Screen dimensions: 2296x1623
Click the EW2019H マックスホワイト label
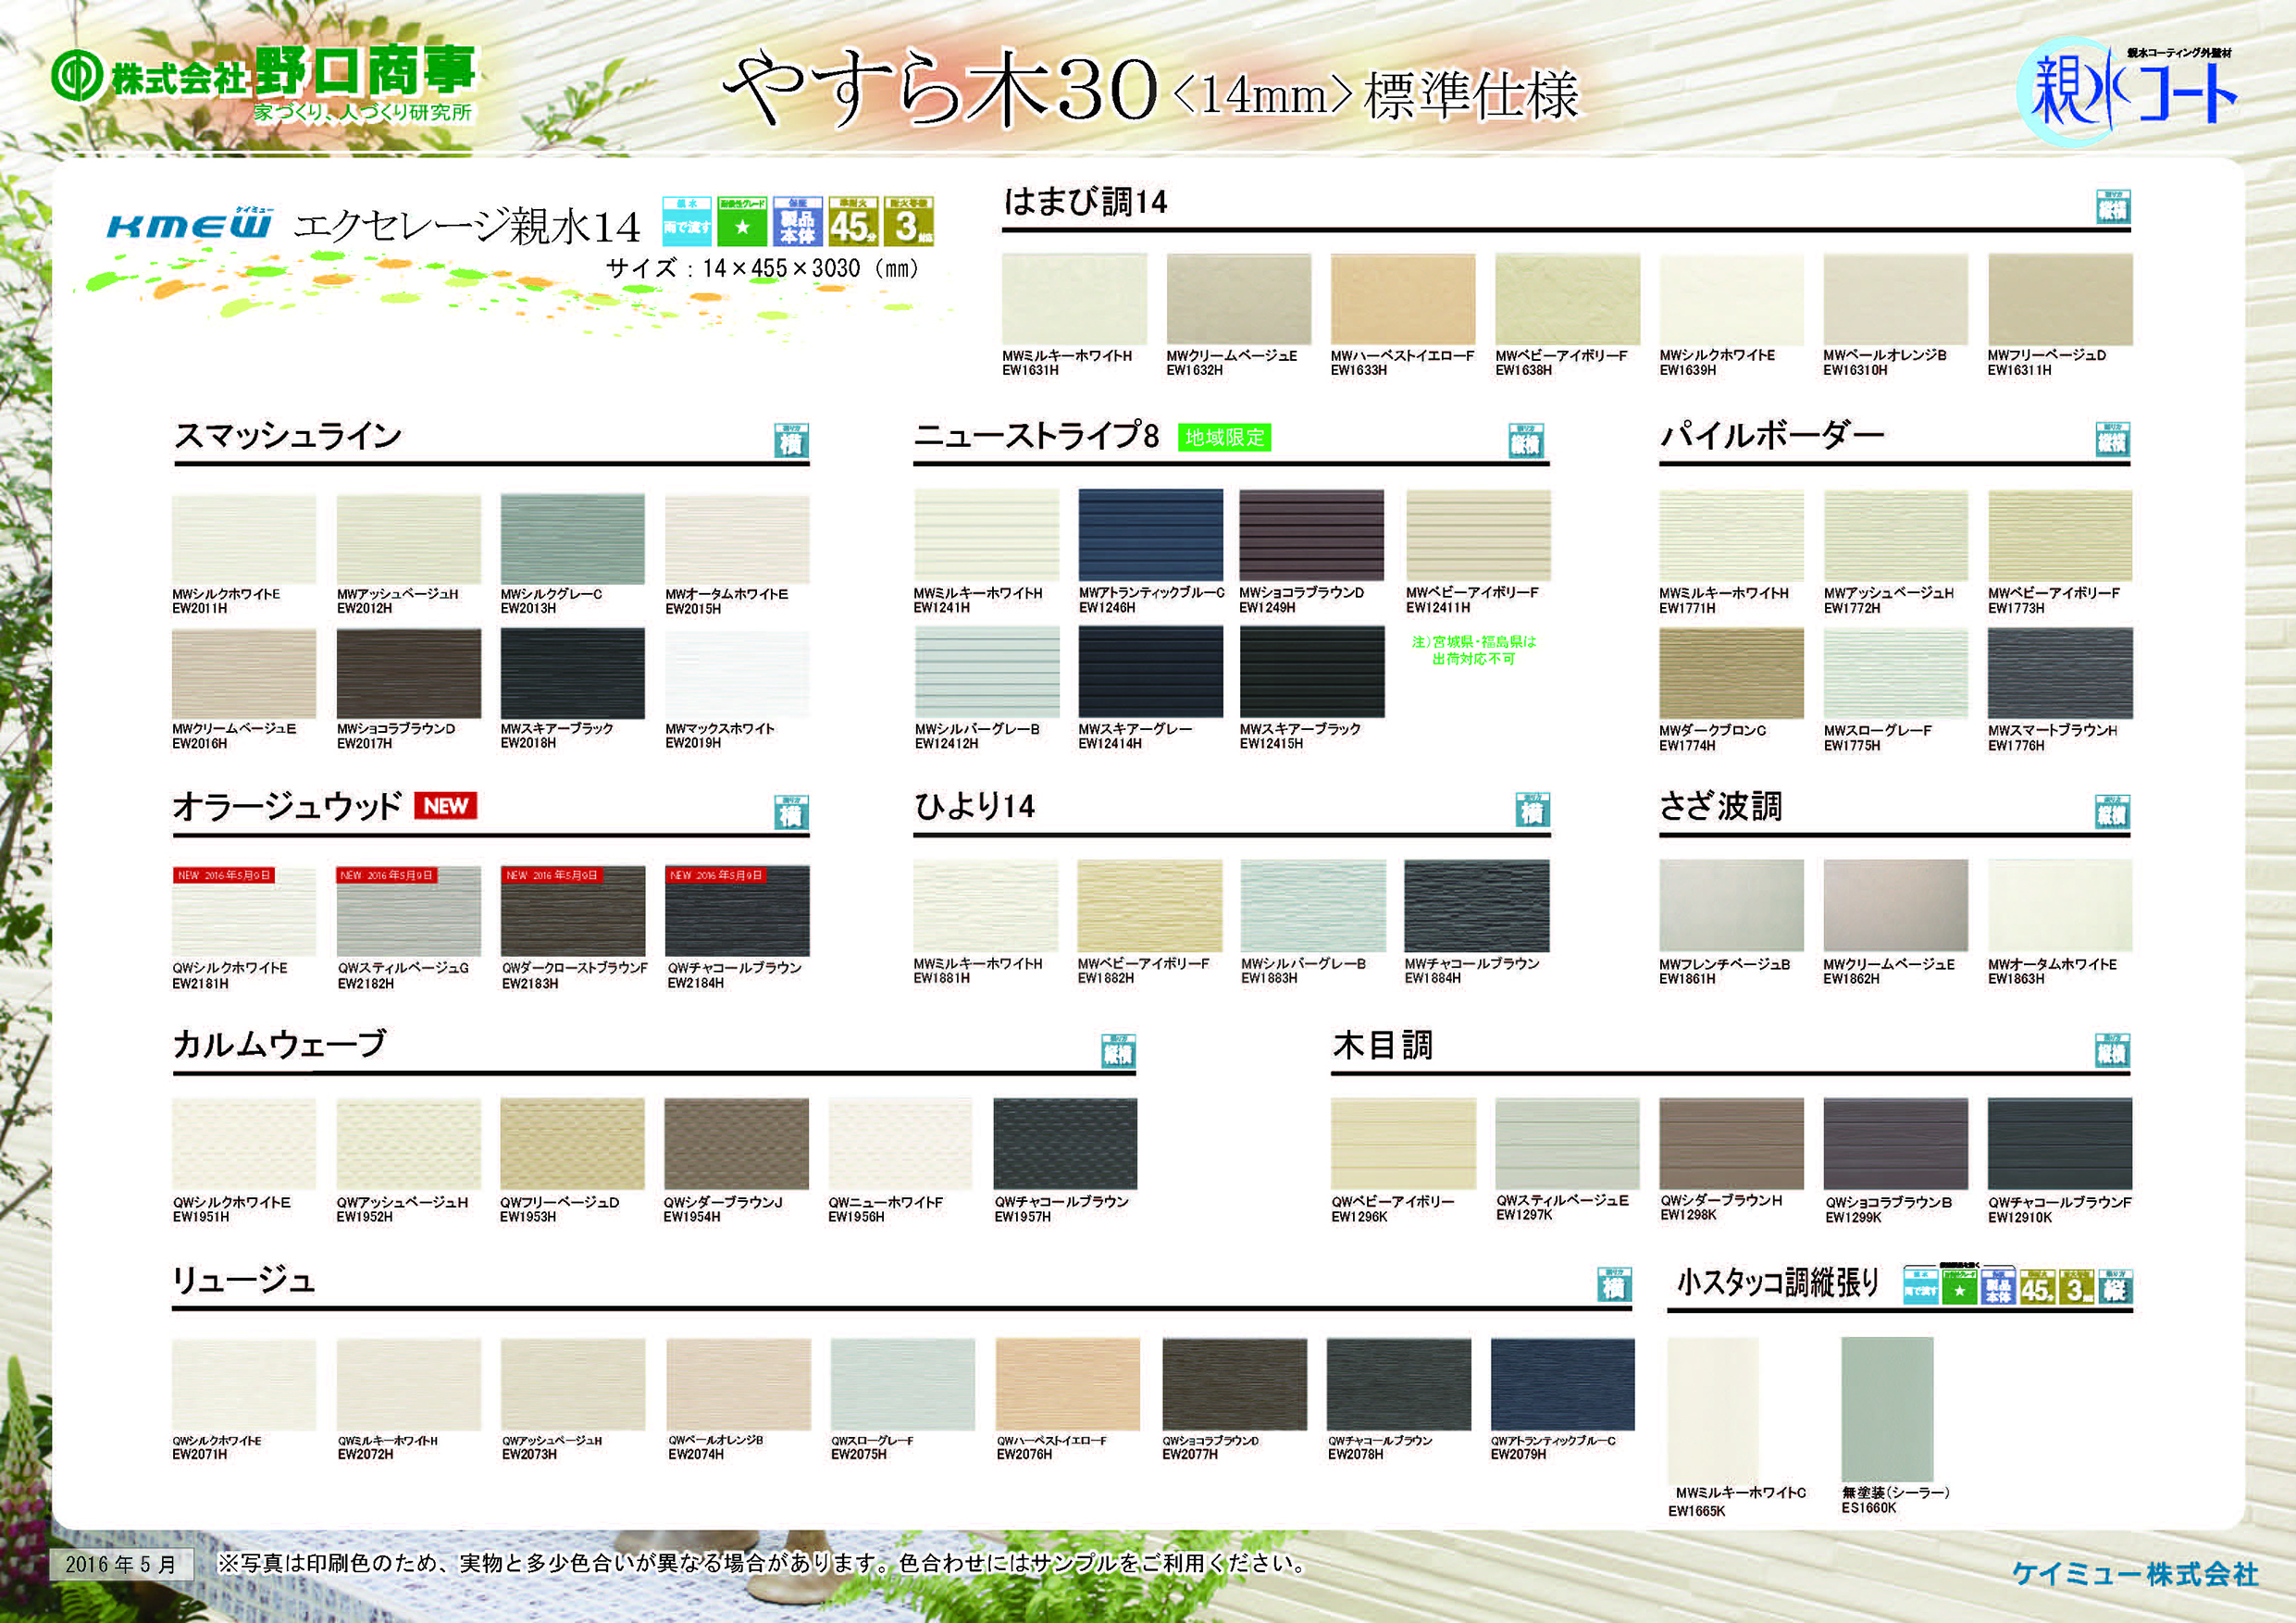[x=720, y=736]
